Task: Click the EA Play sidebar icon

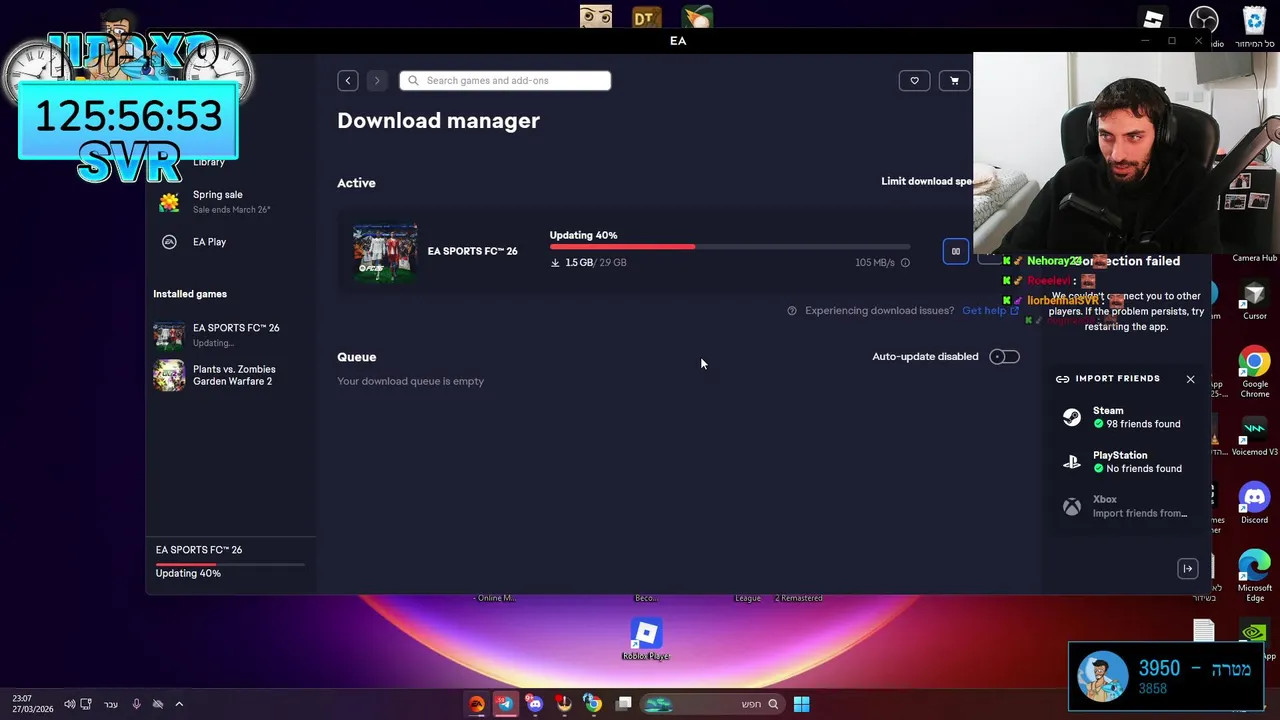Action: [170, 242]
